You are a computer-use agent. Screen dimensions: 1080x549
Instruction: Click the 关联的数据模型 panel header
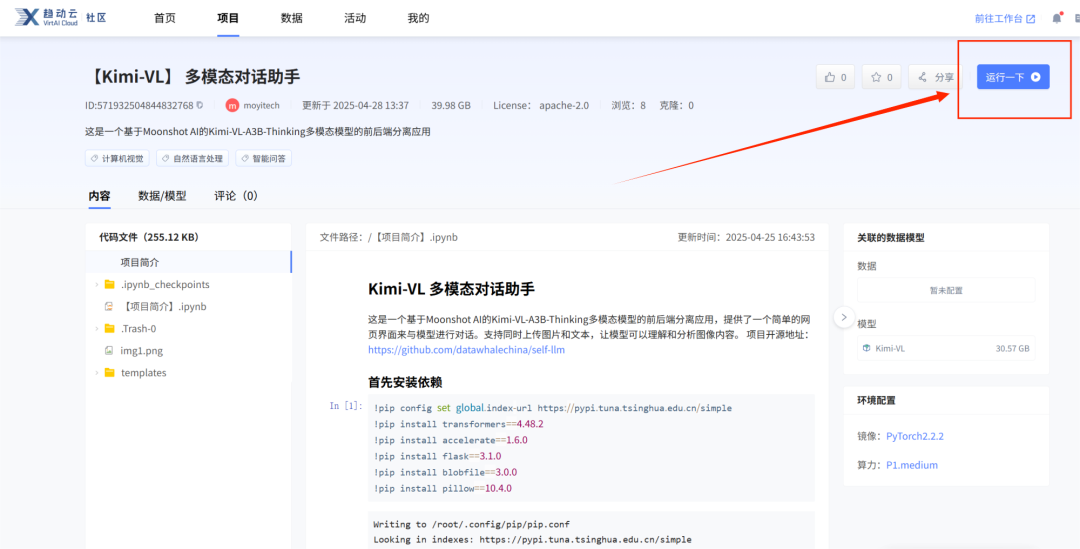tap(891, 237)
